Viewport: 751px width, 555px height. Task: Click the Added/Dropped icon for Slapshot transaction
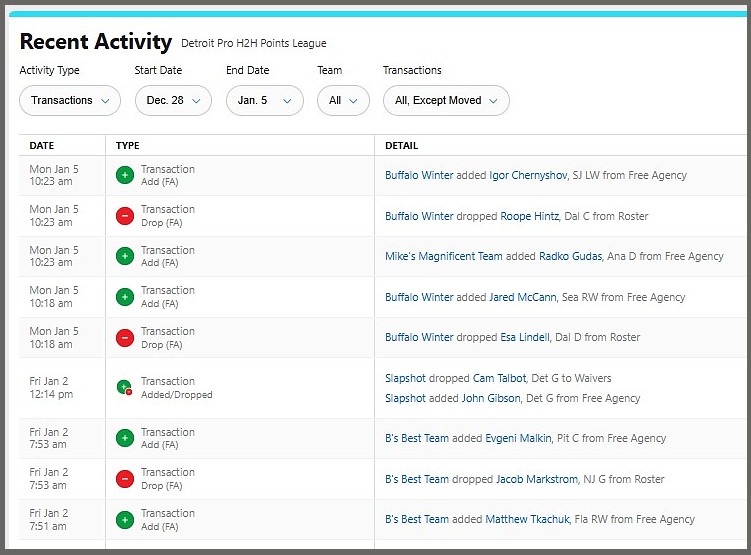(x=125, y=388)
